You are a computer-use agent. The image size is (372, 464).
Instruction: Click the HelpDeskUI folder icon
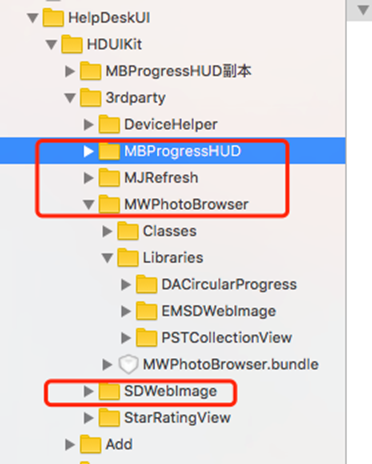(x=53, y=18)
